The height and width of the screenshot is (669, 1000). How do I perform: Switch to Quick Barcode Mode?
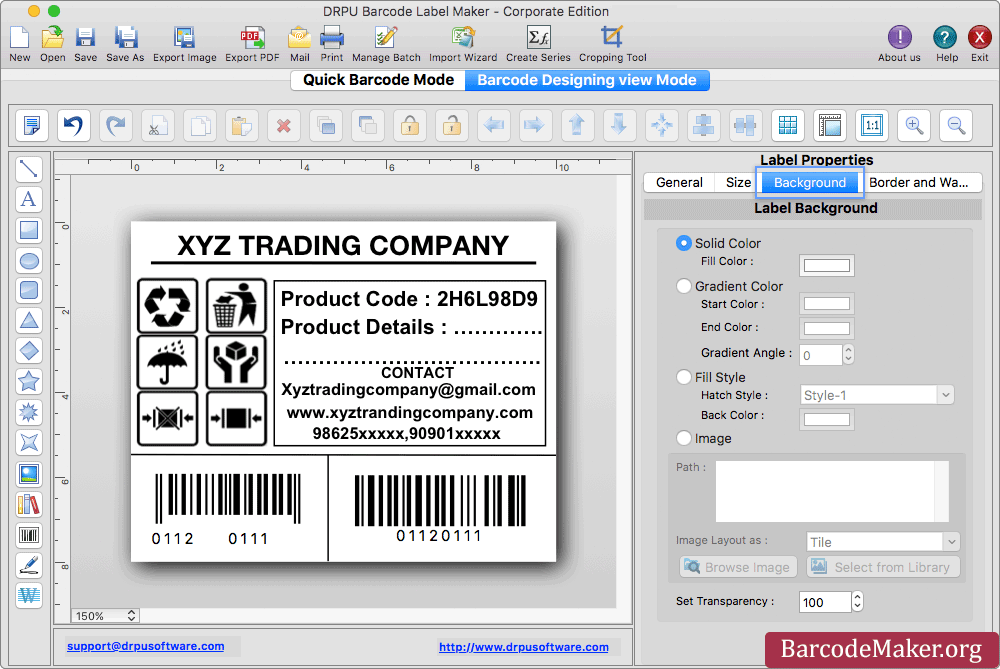[378, 80]
